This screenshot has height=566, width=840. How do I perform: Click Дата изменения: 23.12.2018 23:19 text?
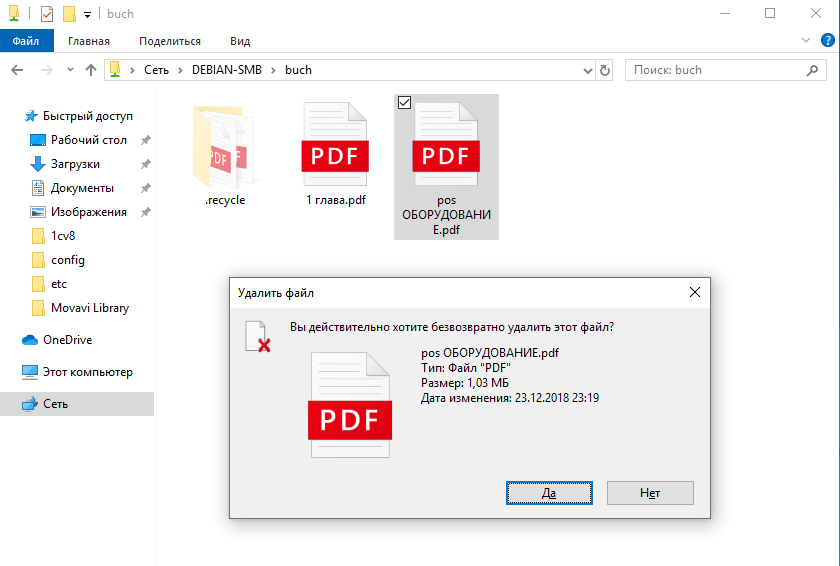509,398
